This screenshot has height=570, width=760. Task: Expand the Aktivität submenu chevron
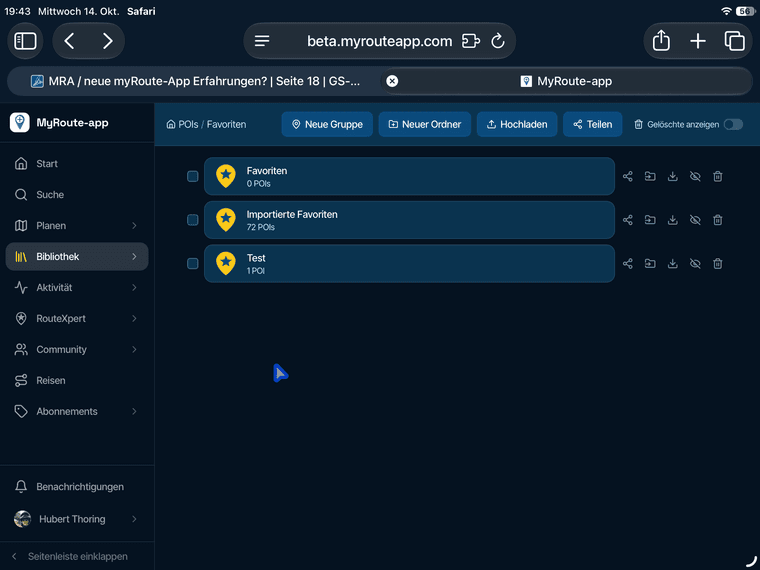pos(134,287)
